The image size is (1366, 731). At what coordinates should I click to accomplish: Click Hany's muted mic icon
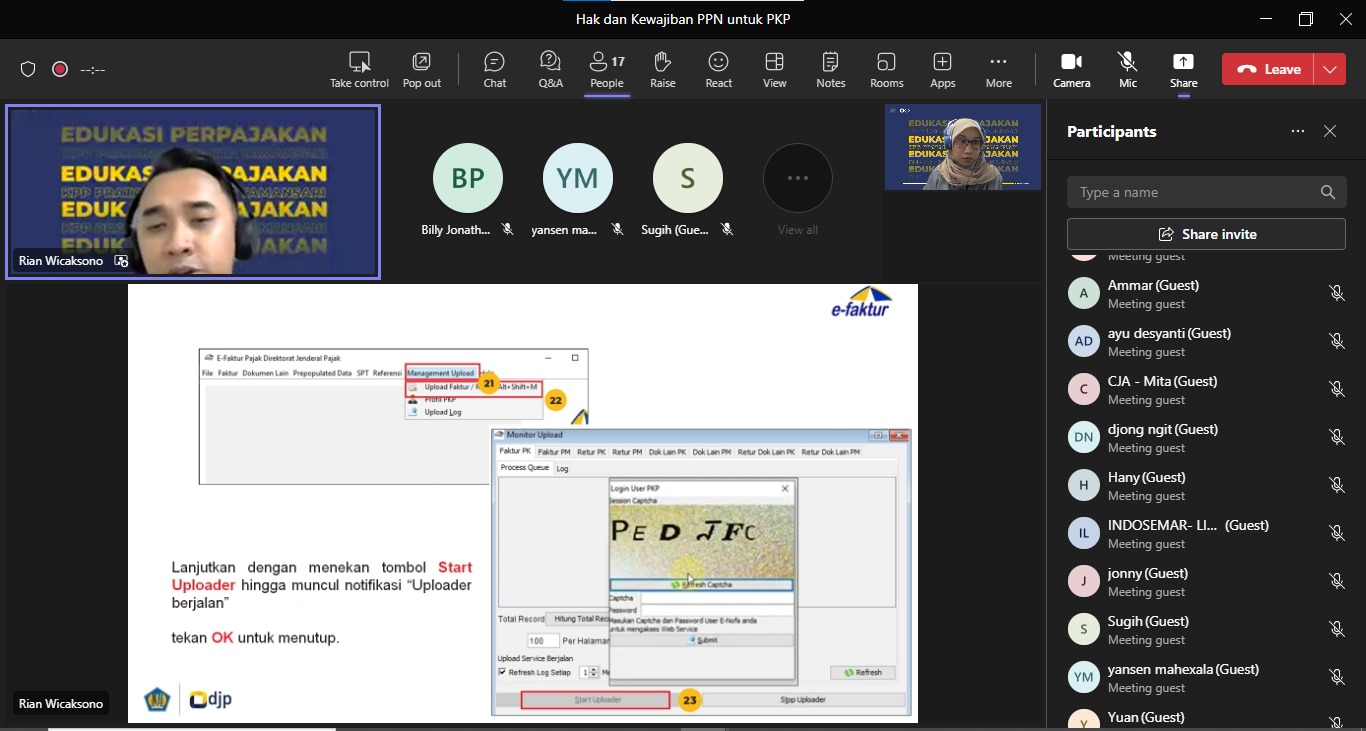click(x=1336, y=485)
